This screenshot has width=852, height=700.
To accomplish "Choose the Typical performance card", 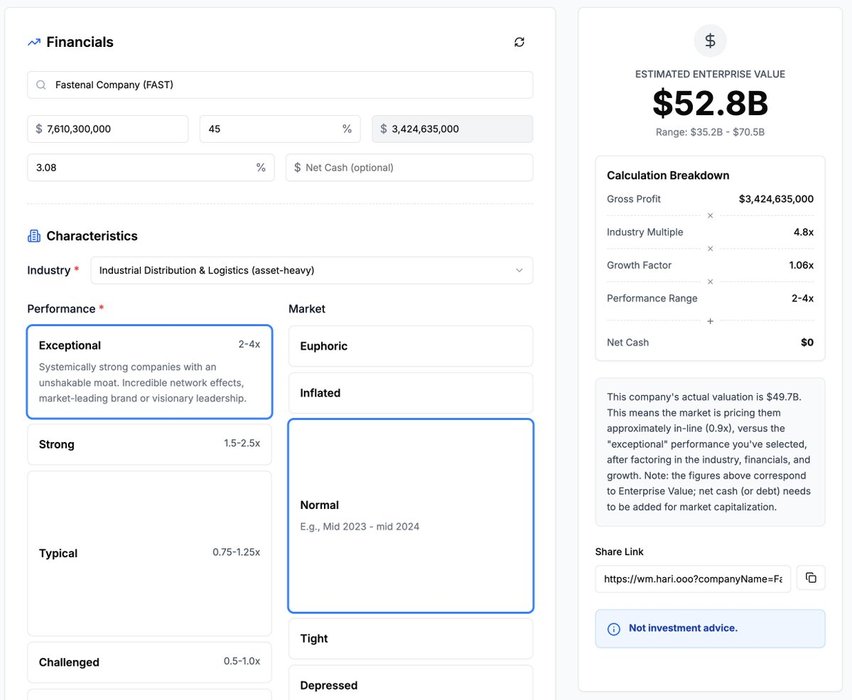I will [149, 553].
